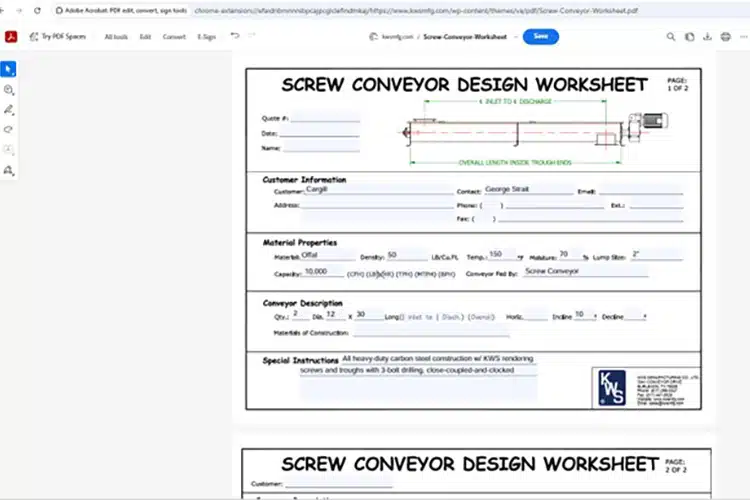Open the Edit menu in Acrobat toolbar
Image resolution: width=750 pixels, height=500 pixels.
tap(145, 37)
